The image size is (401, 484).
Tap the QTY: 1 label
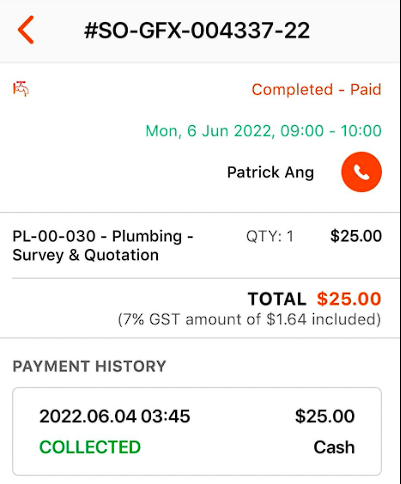270,236
